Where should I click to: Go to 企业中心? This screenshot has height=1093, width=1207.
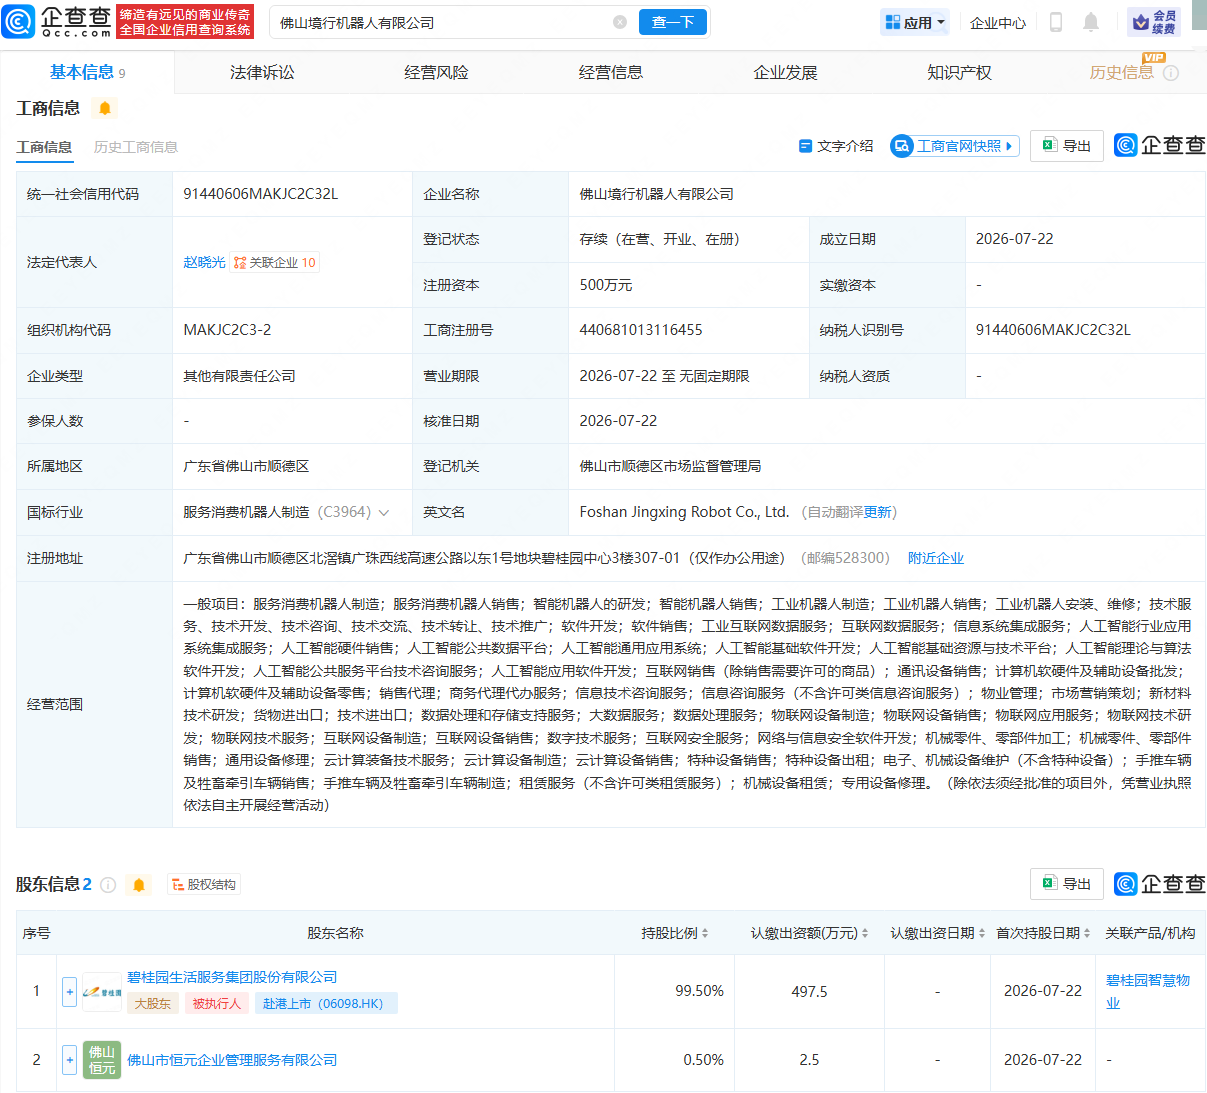coord(998,22)
